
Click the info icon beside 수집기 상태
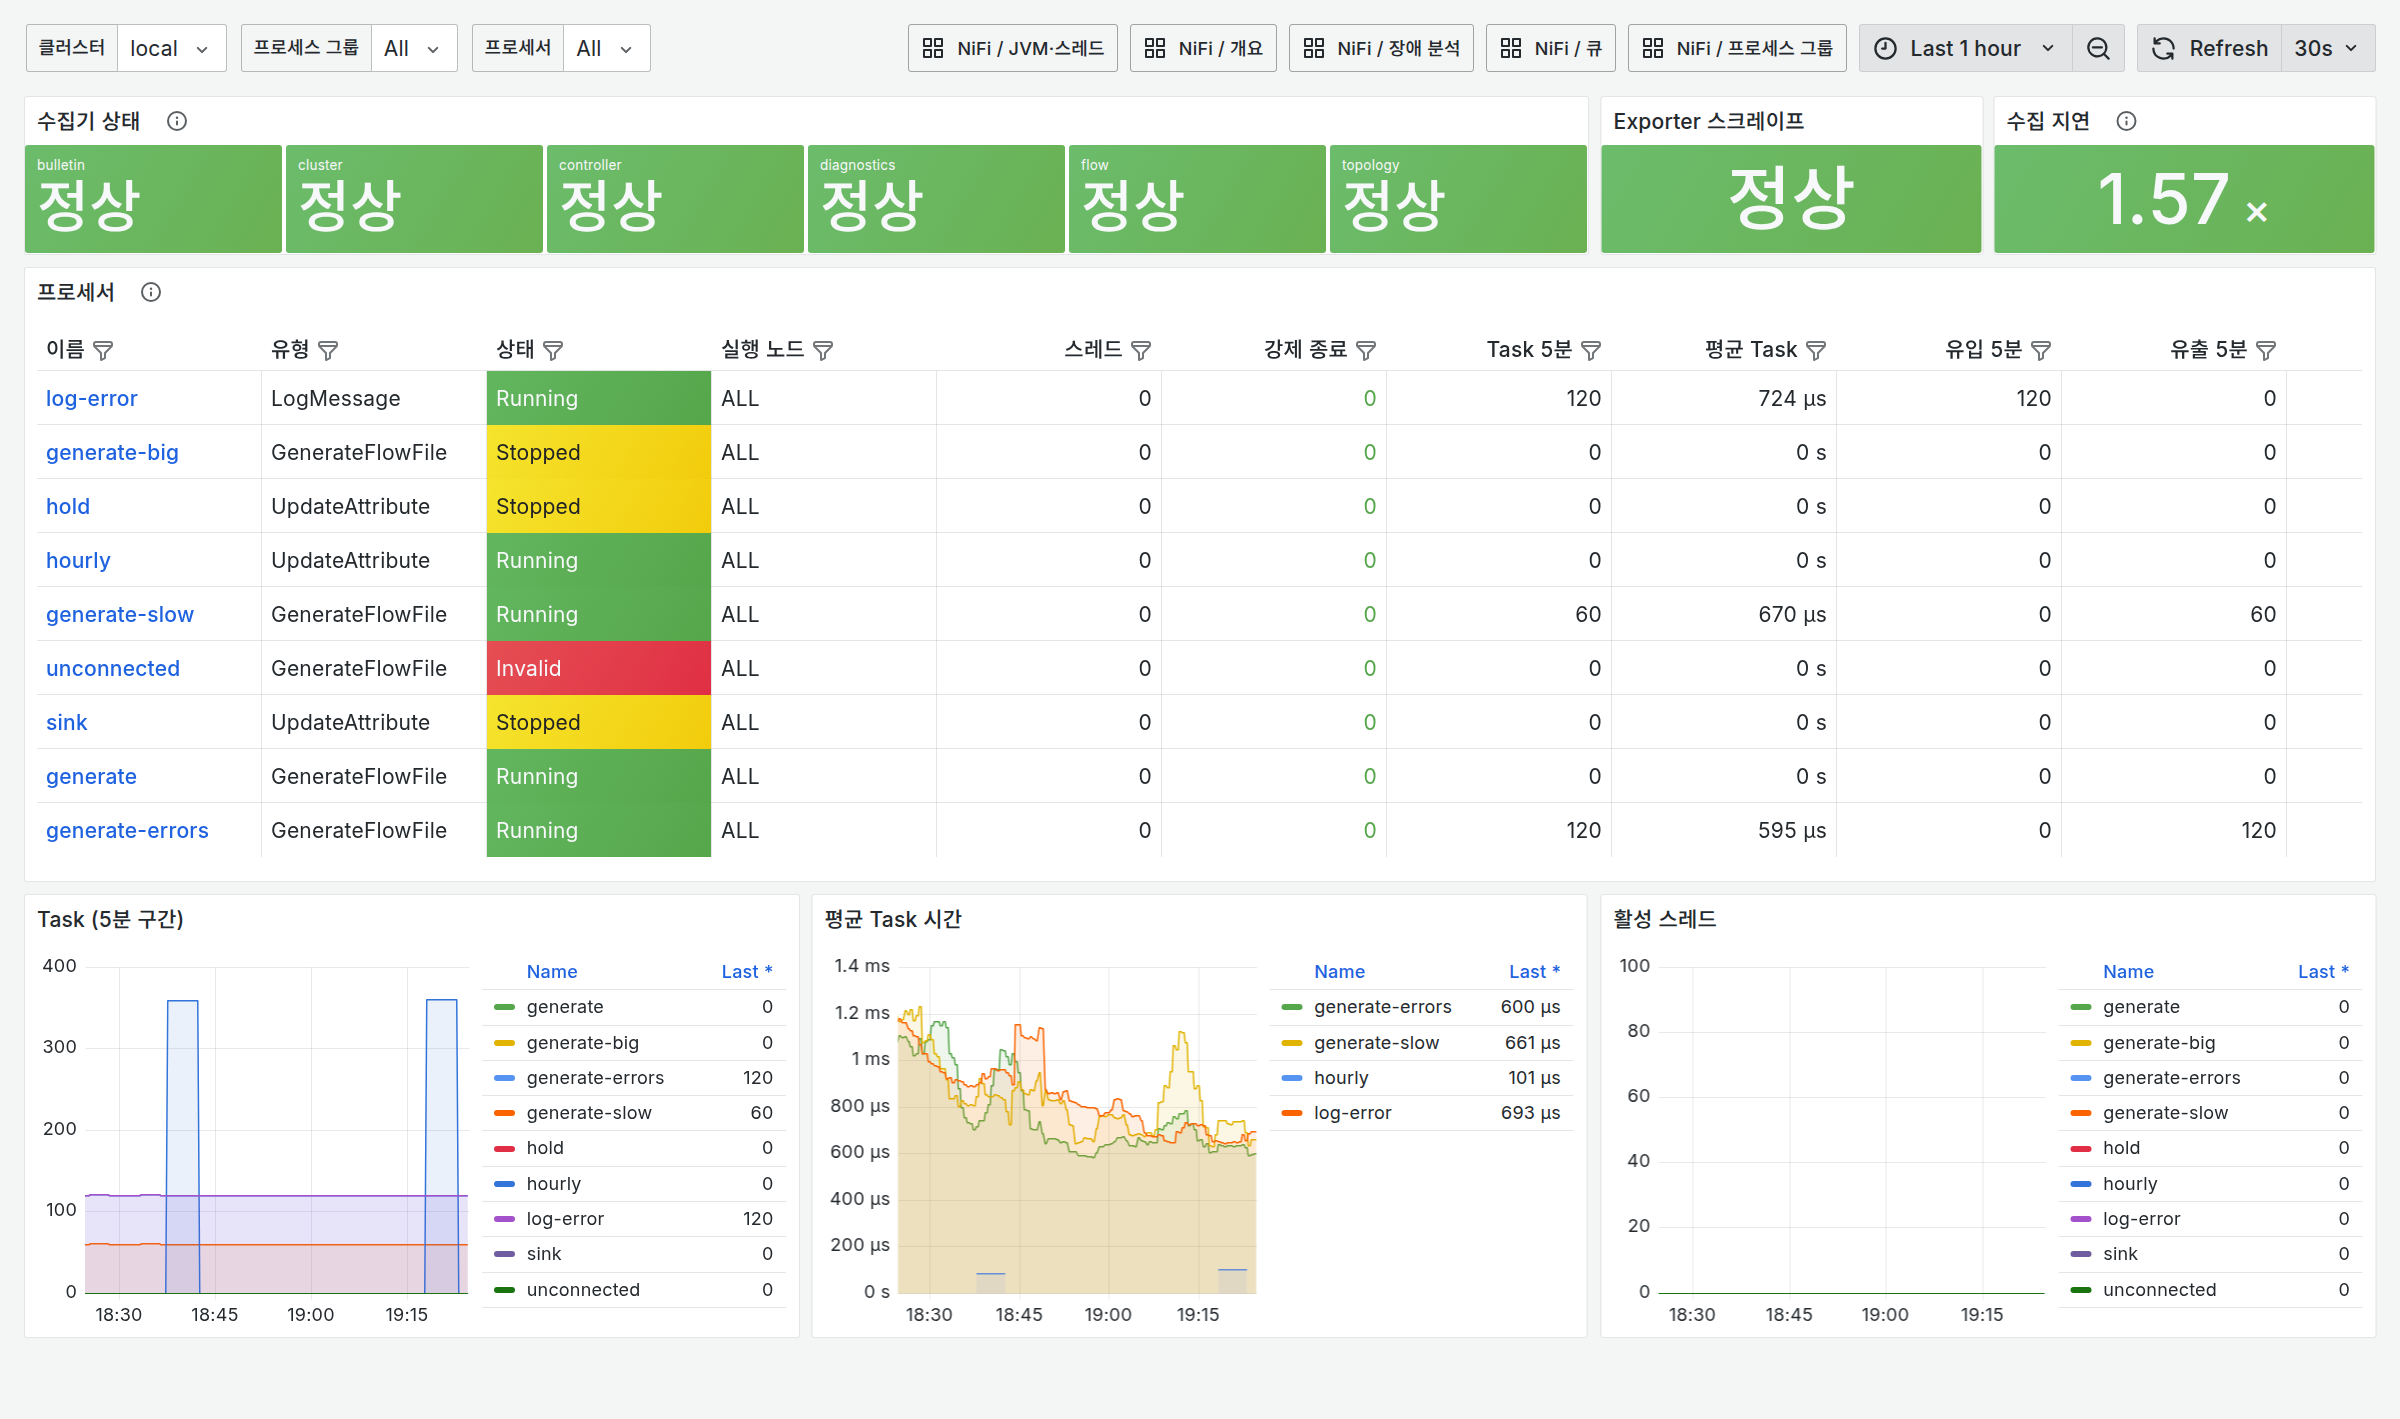pyautogui.click(x=177, y=121)
